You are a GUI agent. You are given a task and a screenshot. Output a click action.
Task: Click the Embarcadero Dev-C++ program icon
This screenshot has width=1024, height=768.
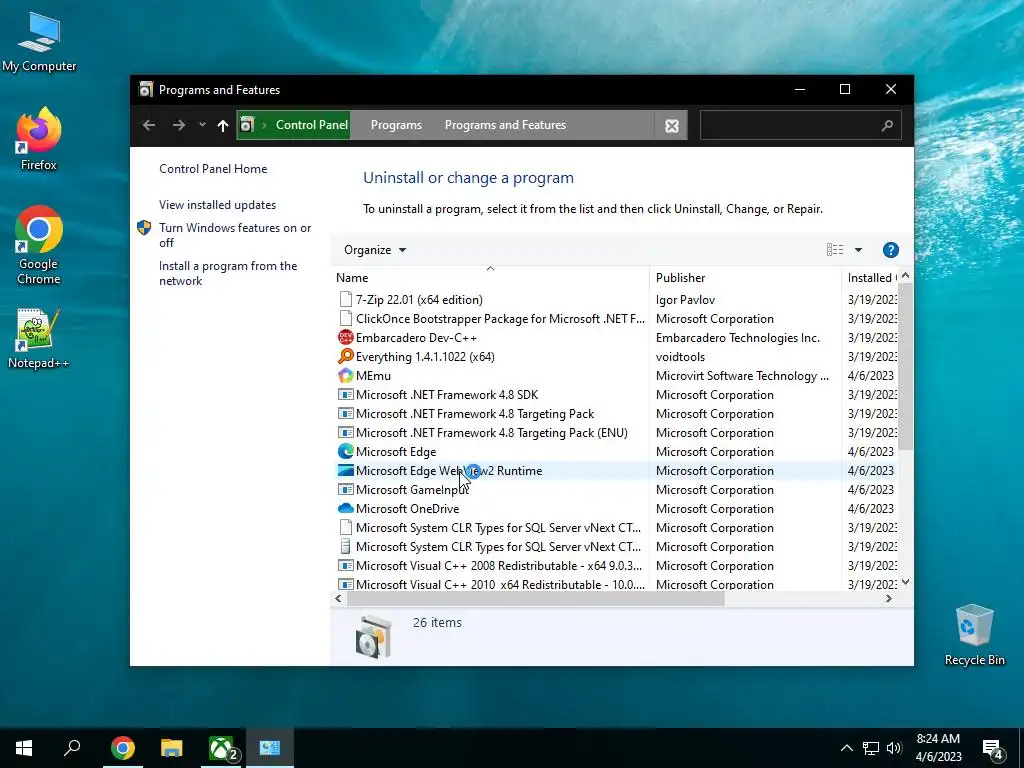pyautogui.click(x=345, y=338)
